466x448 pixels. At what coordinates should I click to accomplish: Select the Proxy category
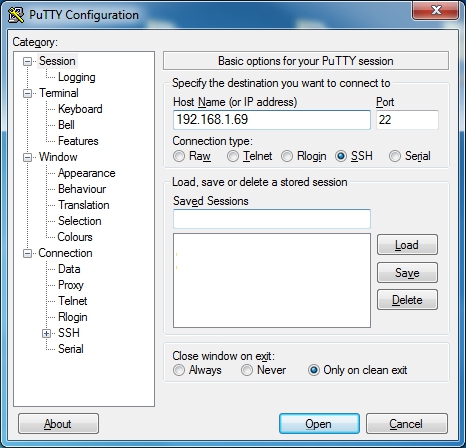[71, 285]
